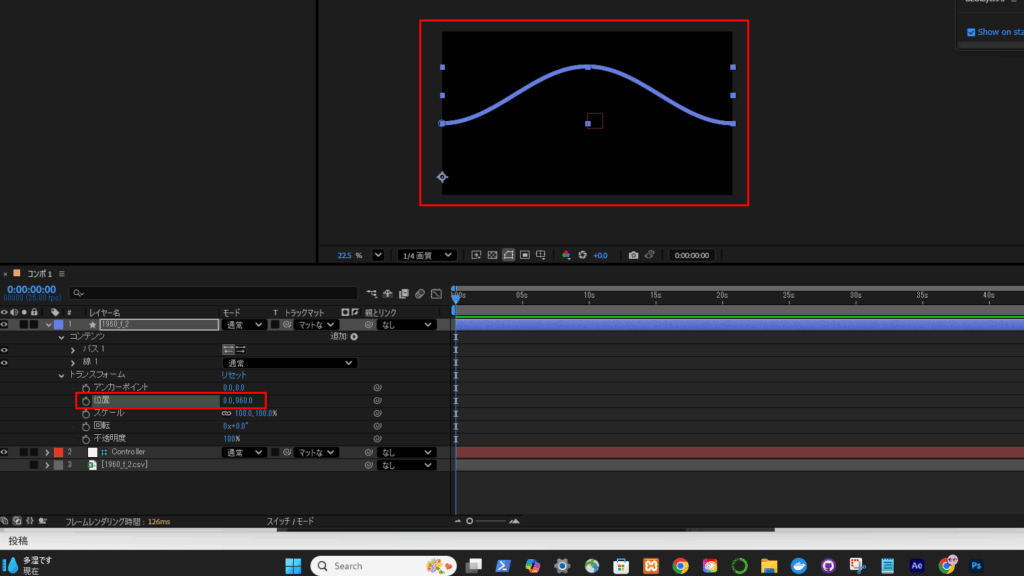The width and height of the screenshot is (1024, 576).
Task: Toggle visibility of the Controller layer
Action: pyautogui.click(x=5, y=452)
